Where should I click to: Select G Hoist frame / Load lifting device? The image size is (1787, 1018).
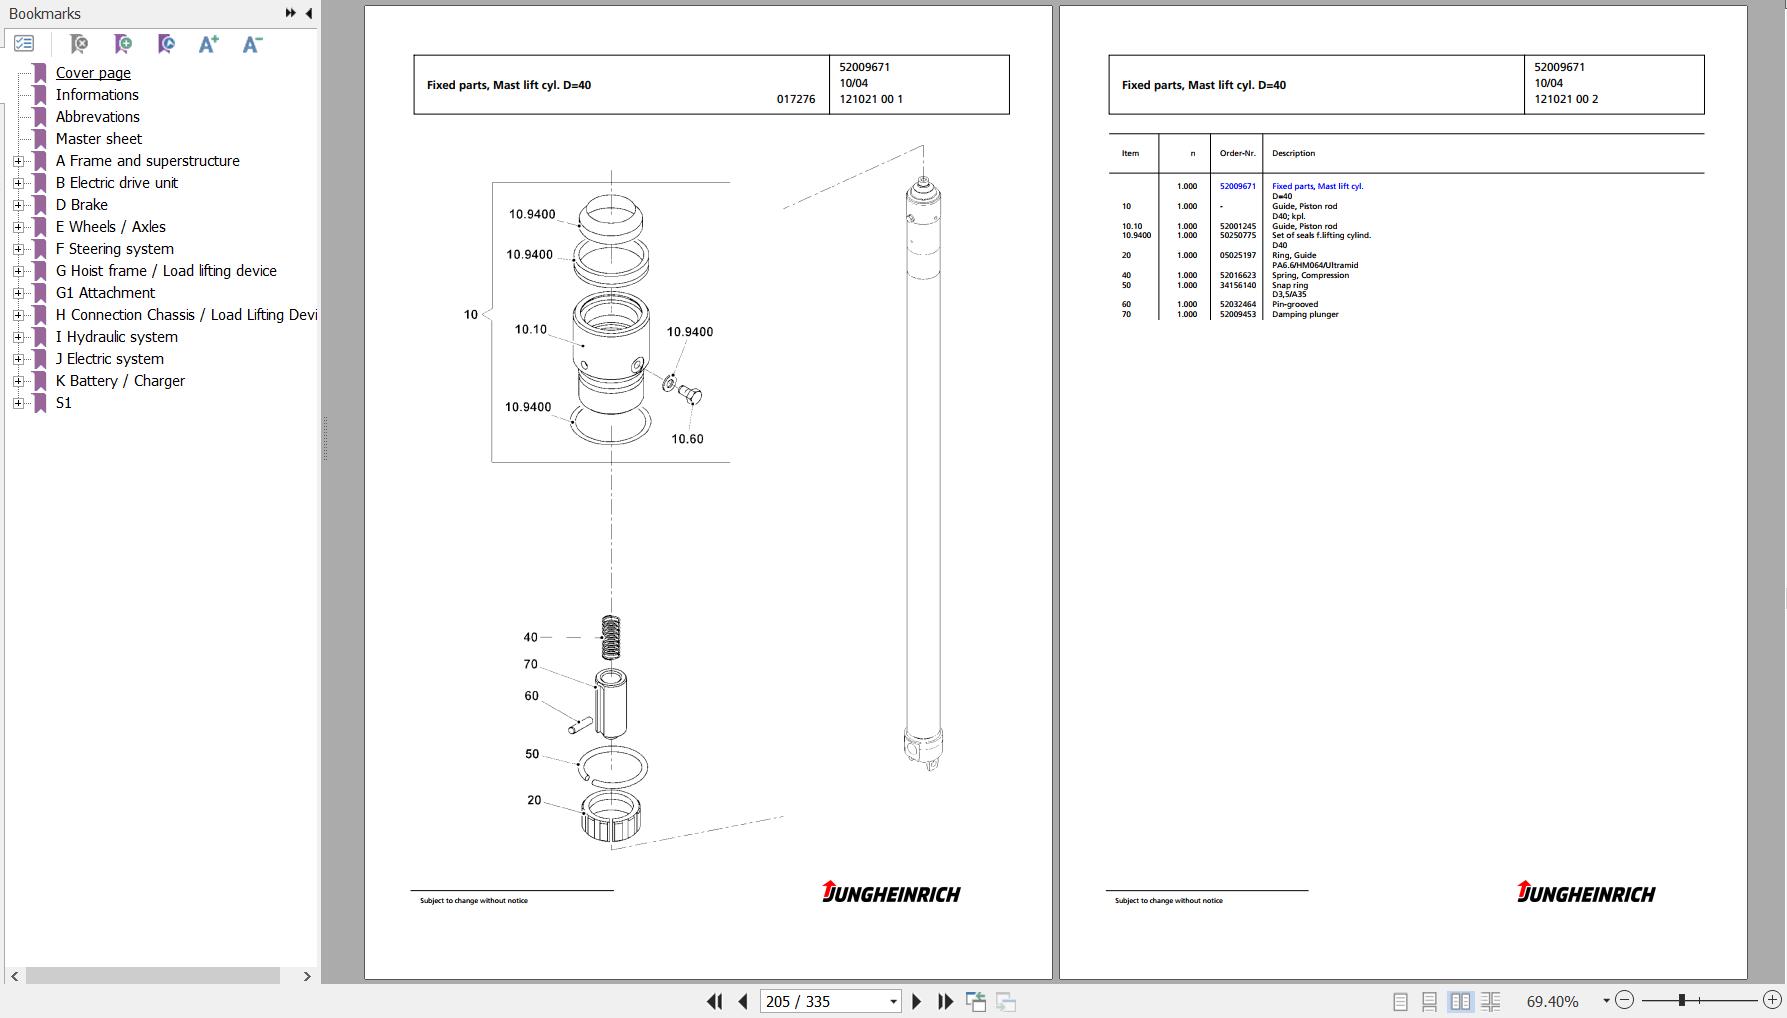click(x=166, y=271)
